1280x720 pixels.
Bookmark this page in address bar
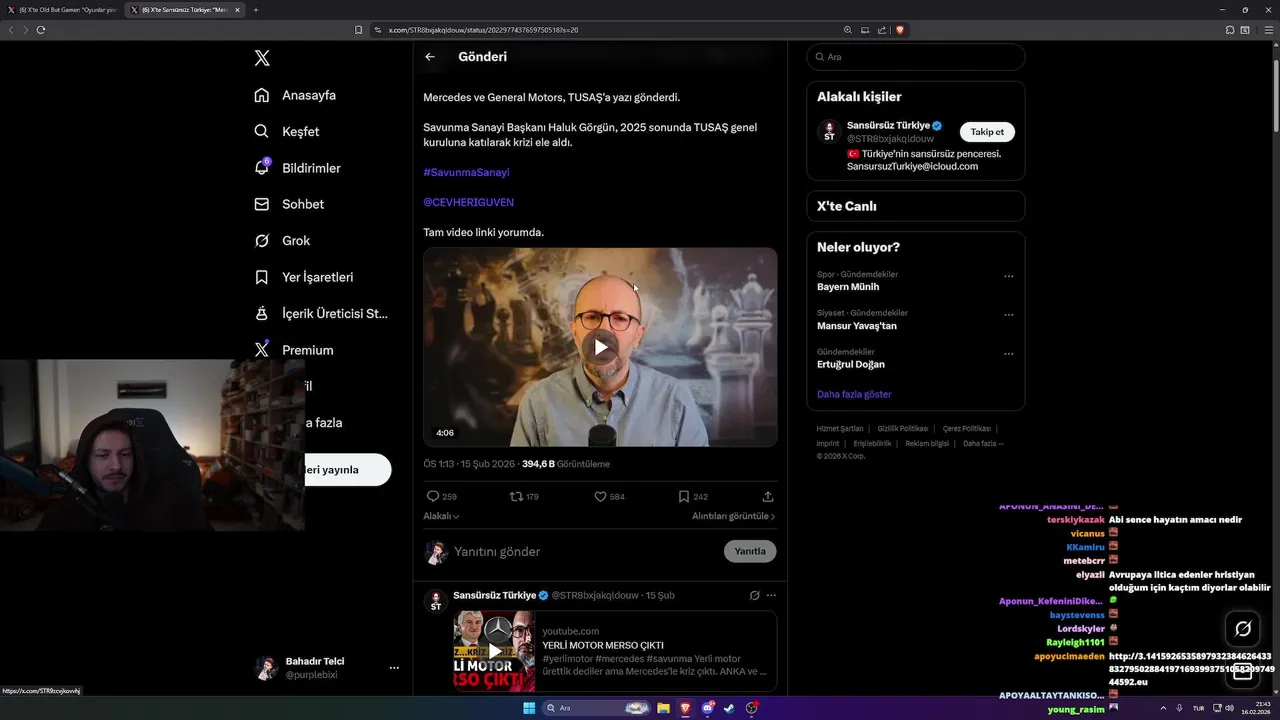pos(359,30)
